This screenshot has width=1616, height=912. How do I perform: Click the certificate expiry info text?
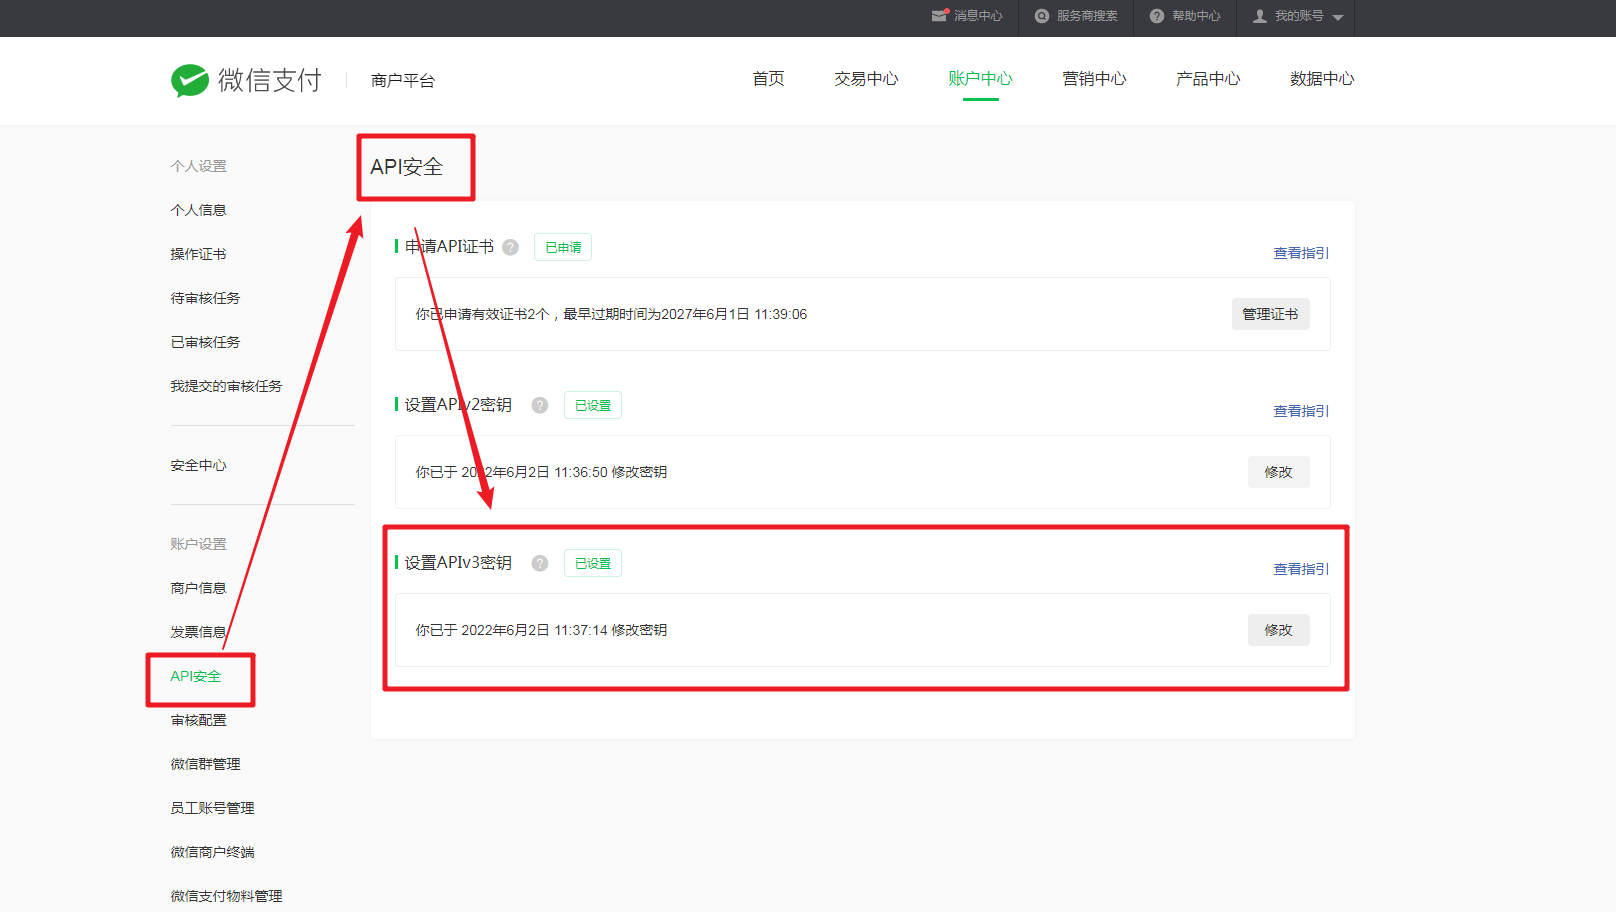(x=611, y=314)
